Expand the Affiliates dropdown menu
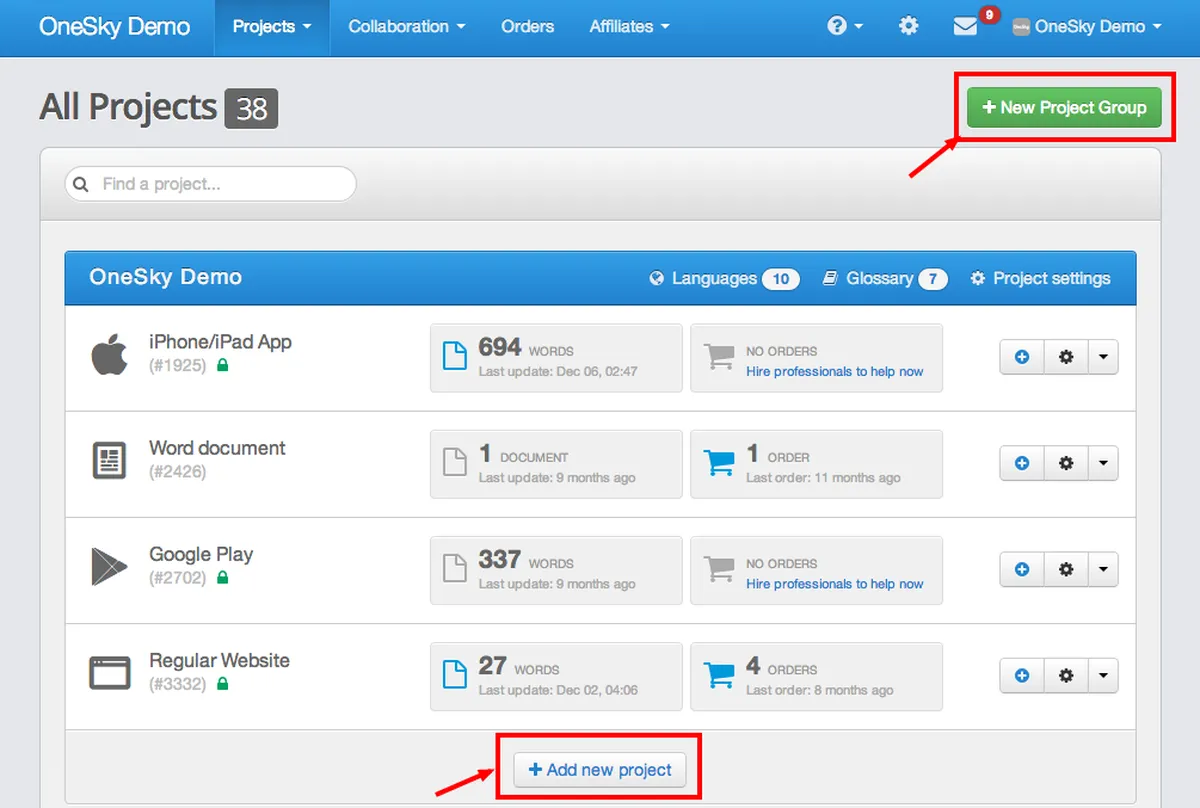Viewport: 1200px width, 808px height. coord(630,27)
